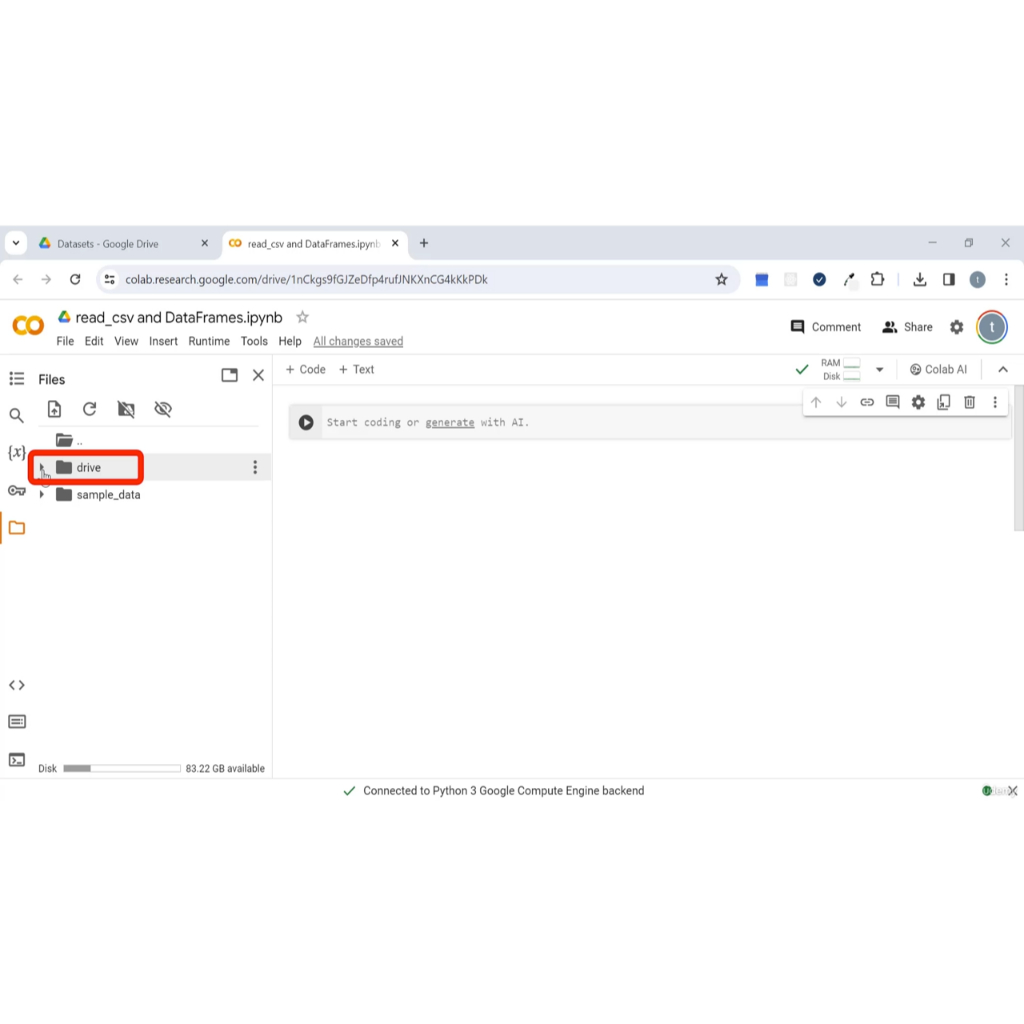
Task: Add a Text cell
Action: click(357, 370)
